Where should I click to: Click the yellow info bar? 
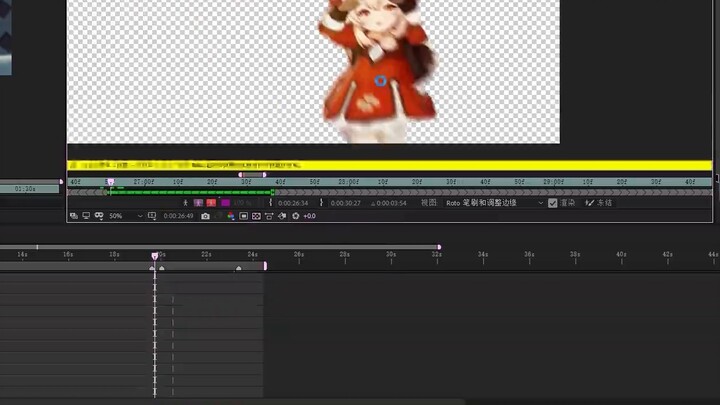[x=389, y=165]
